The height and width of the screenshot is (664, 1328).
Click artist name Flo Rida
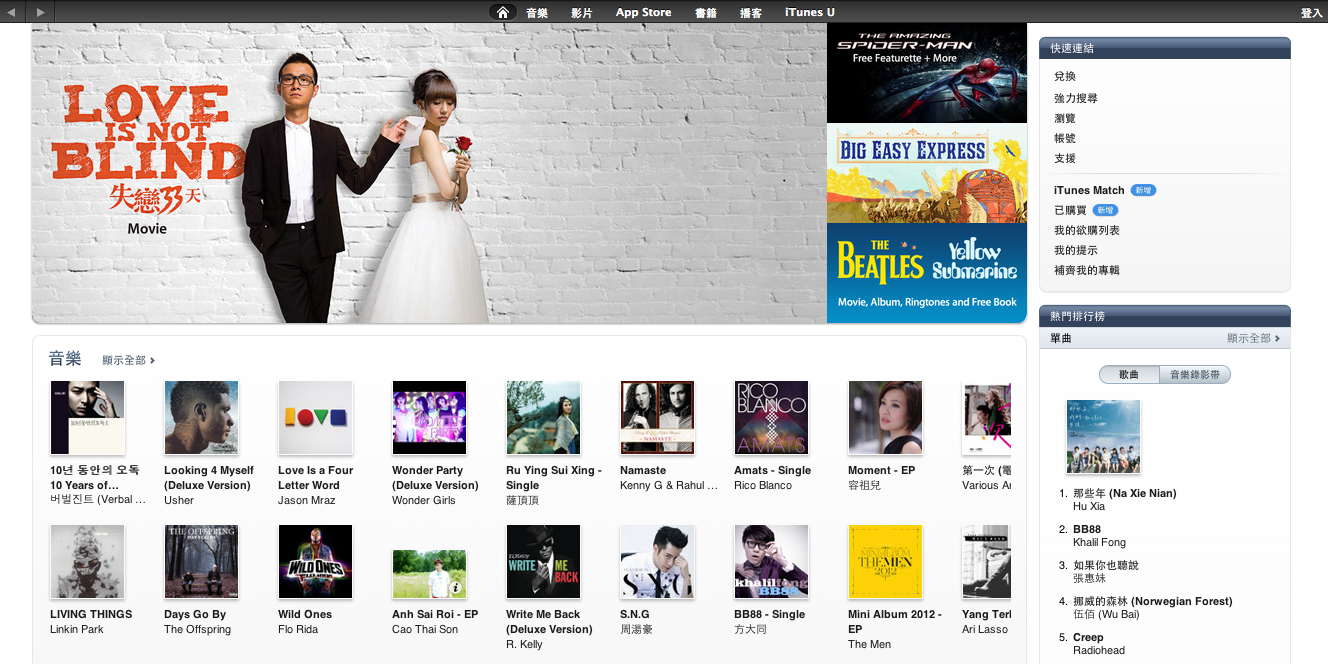[x=299, y=629]
